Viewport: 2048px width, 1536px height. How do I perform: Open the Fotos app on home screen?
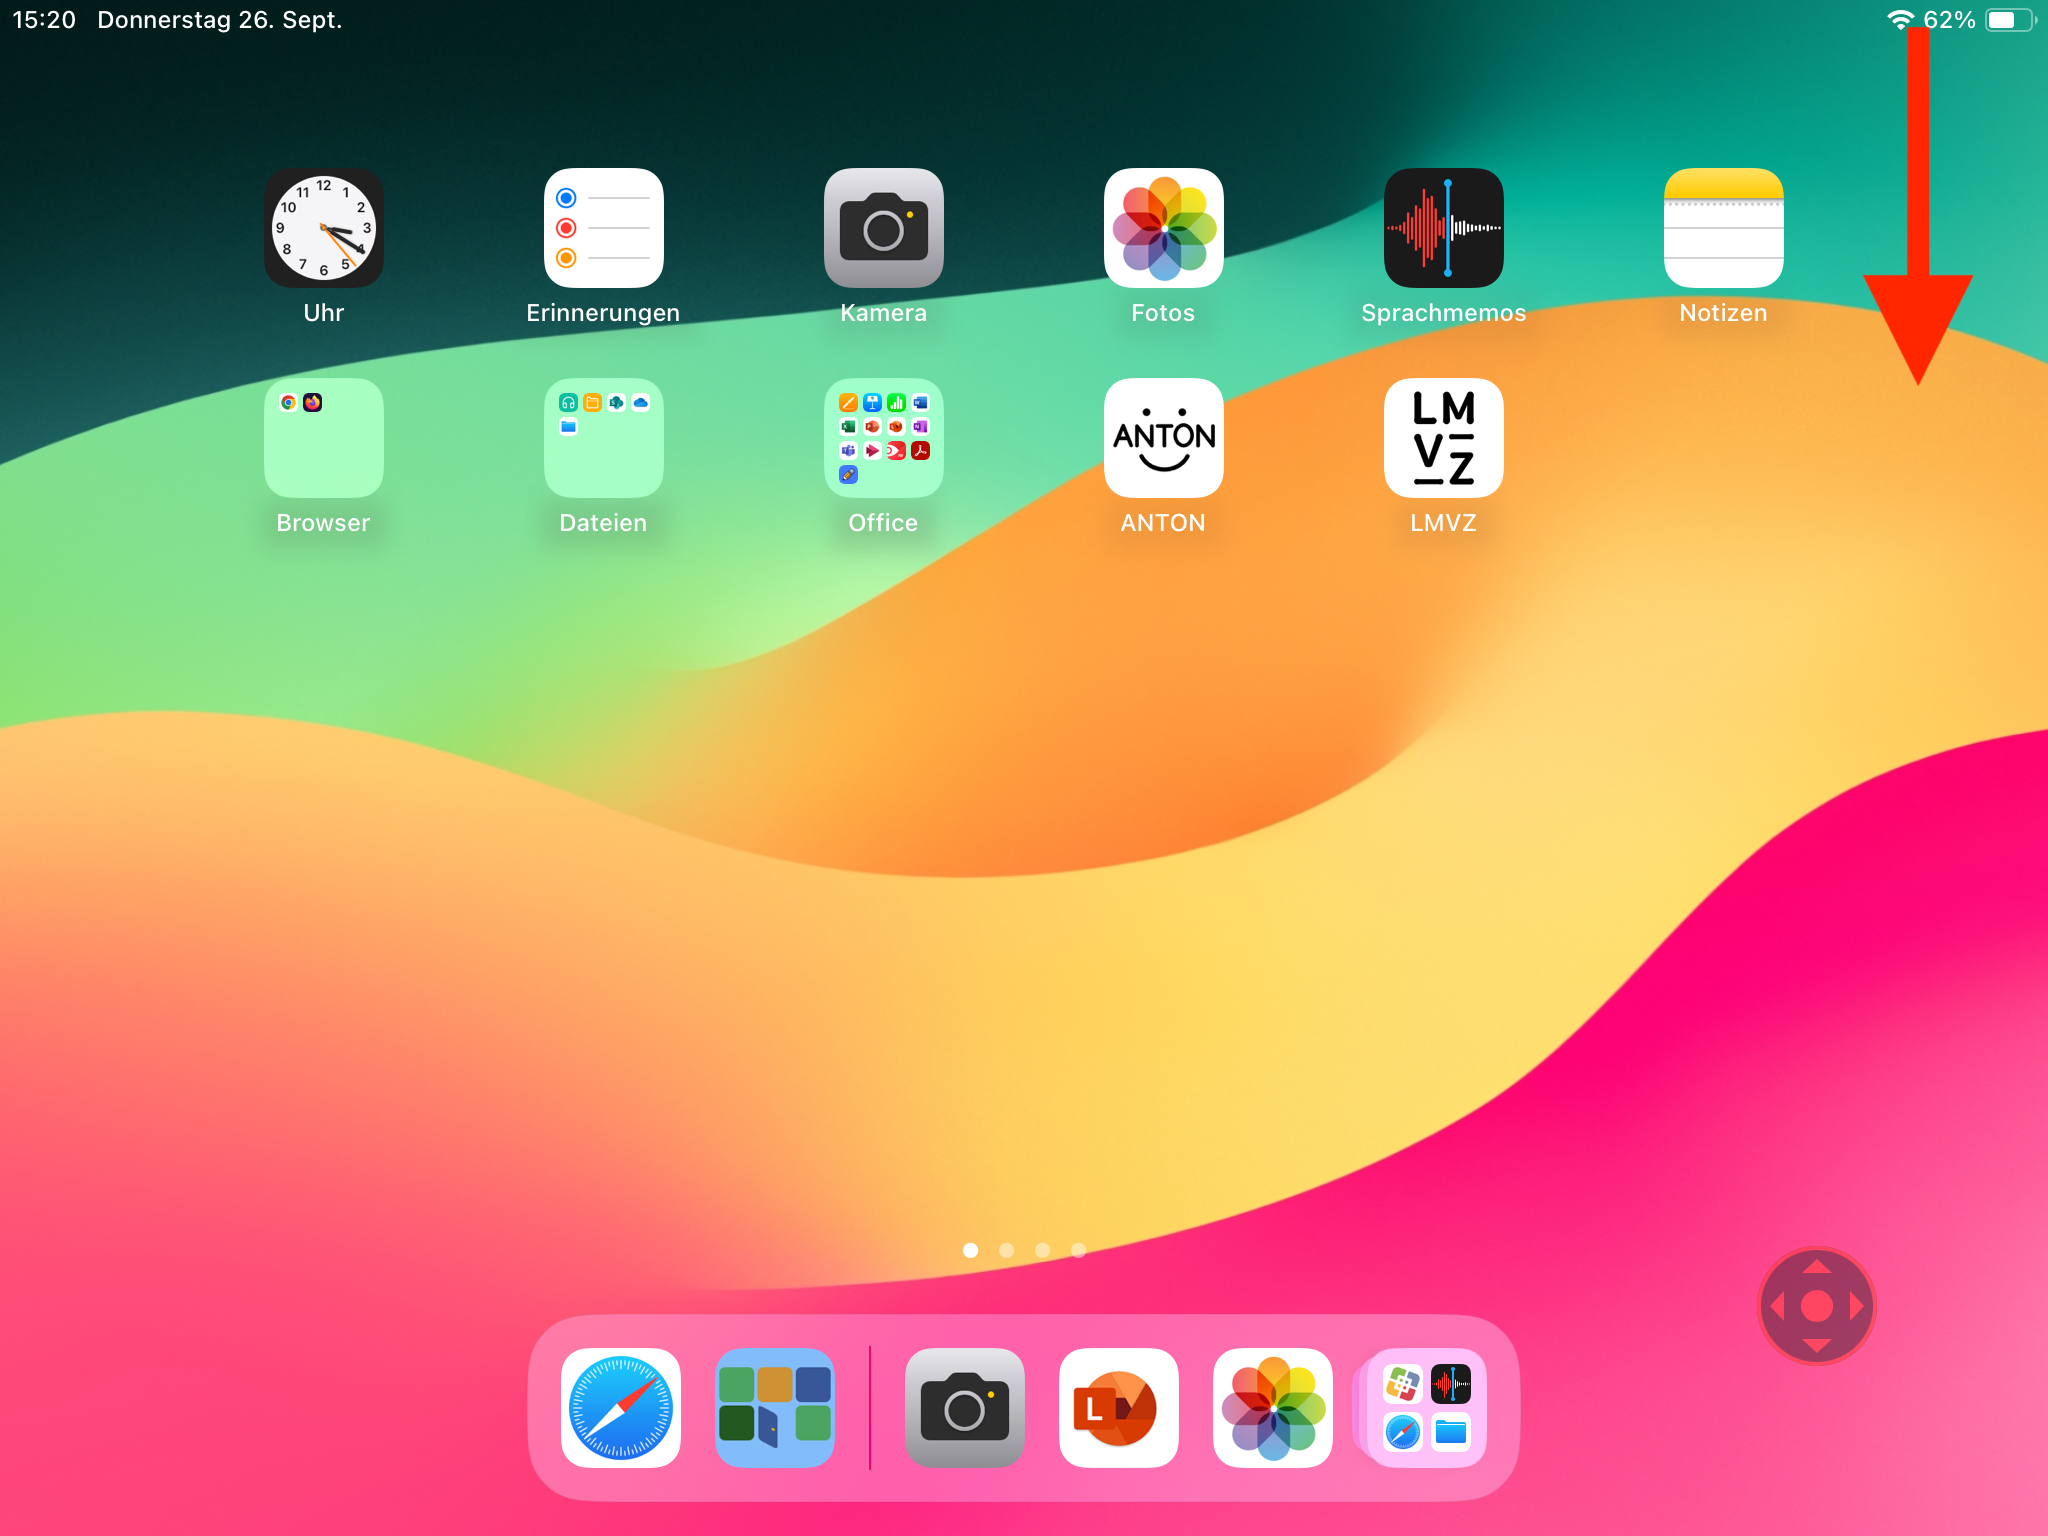coord(1163,228)
